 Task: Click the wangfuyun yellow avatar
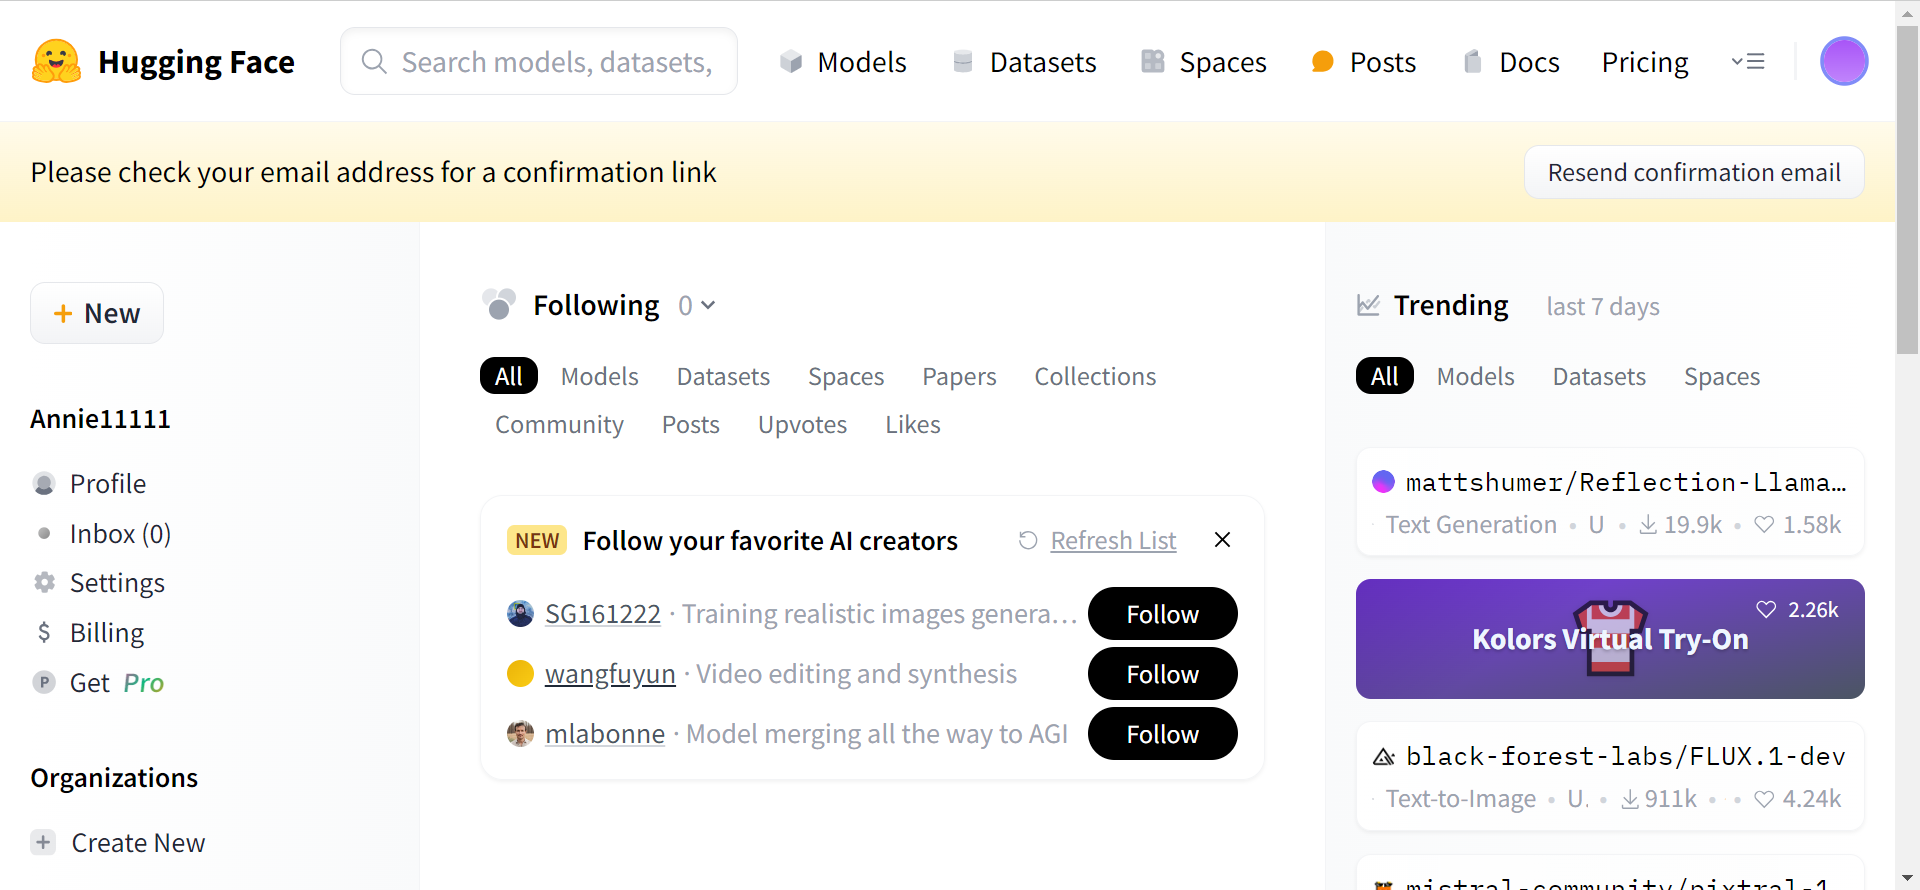[x=520, y=674]
